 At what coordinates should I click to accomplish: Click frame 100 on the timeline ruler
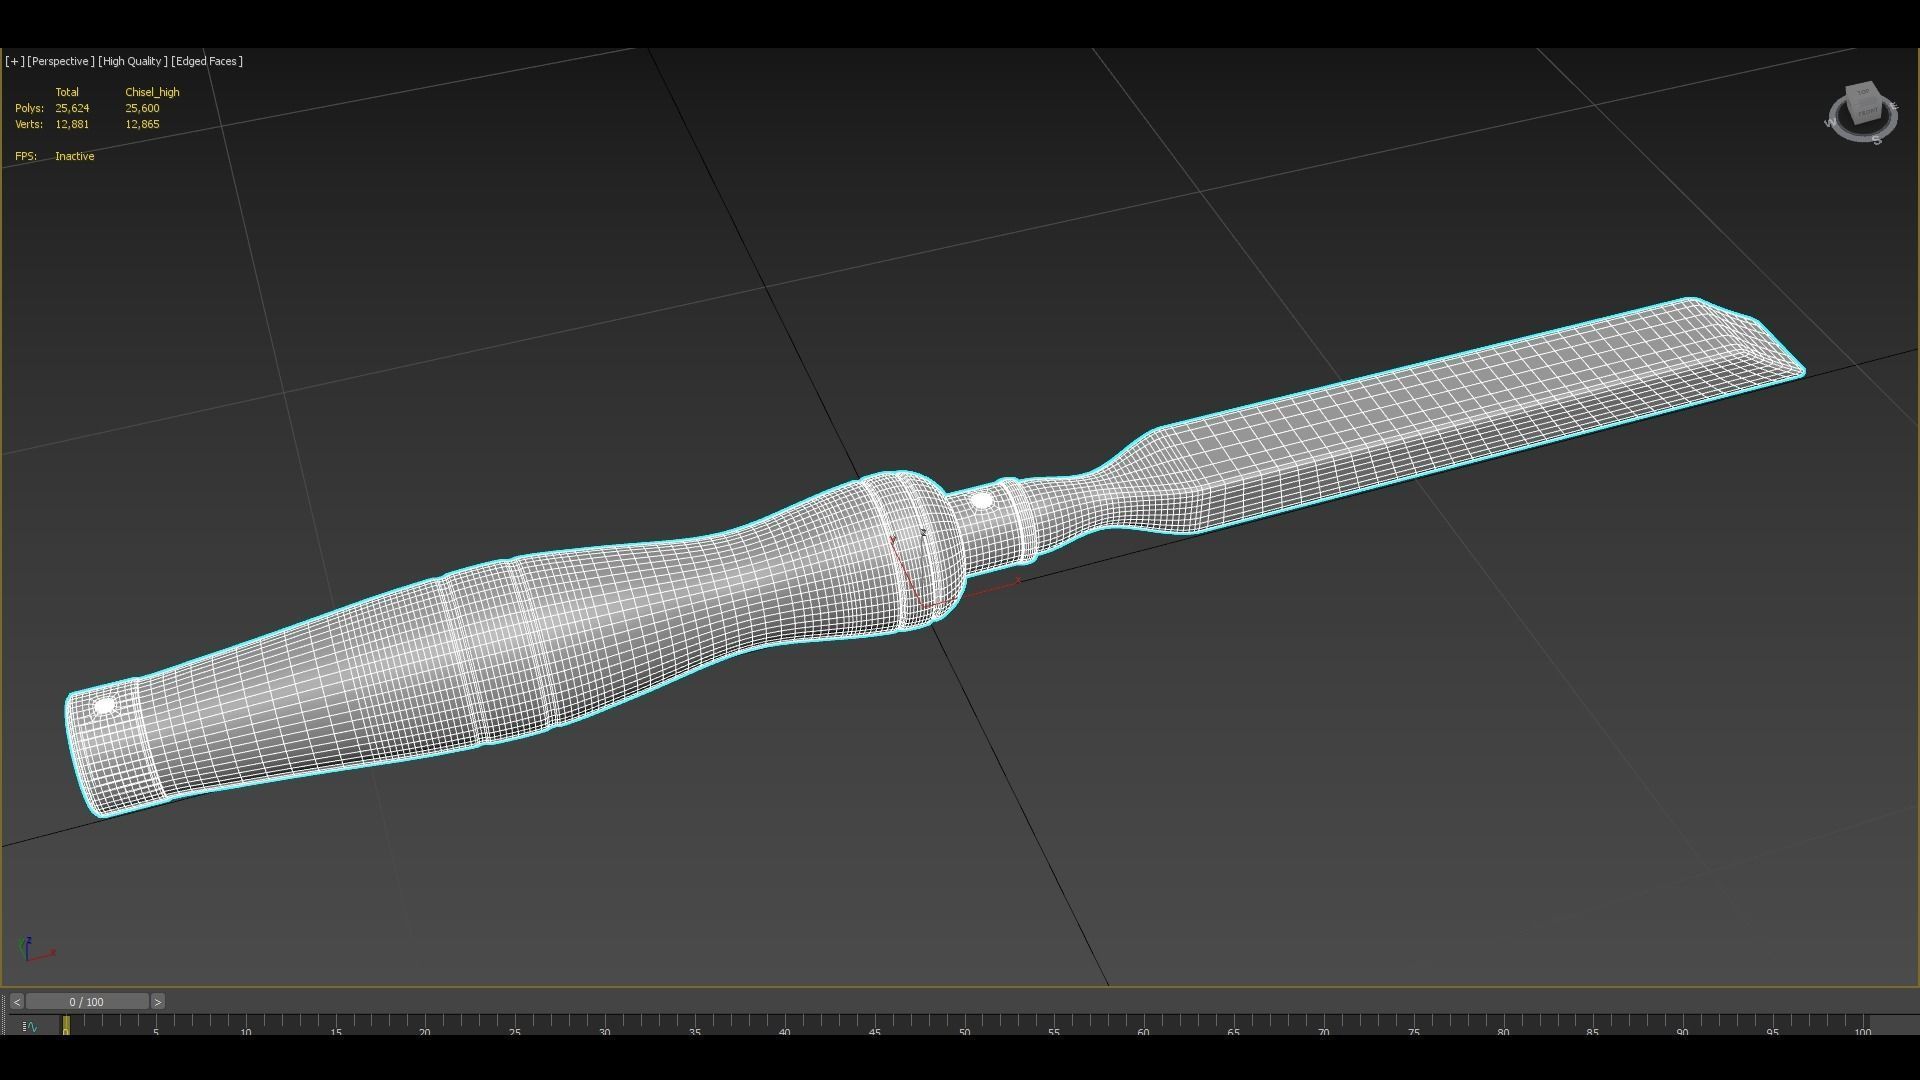coord(1862,1024)
